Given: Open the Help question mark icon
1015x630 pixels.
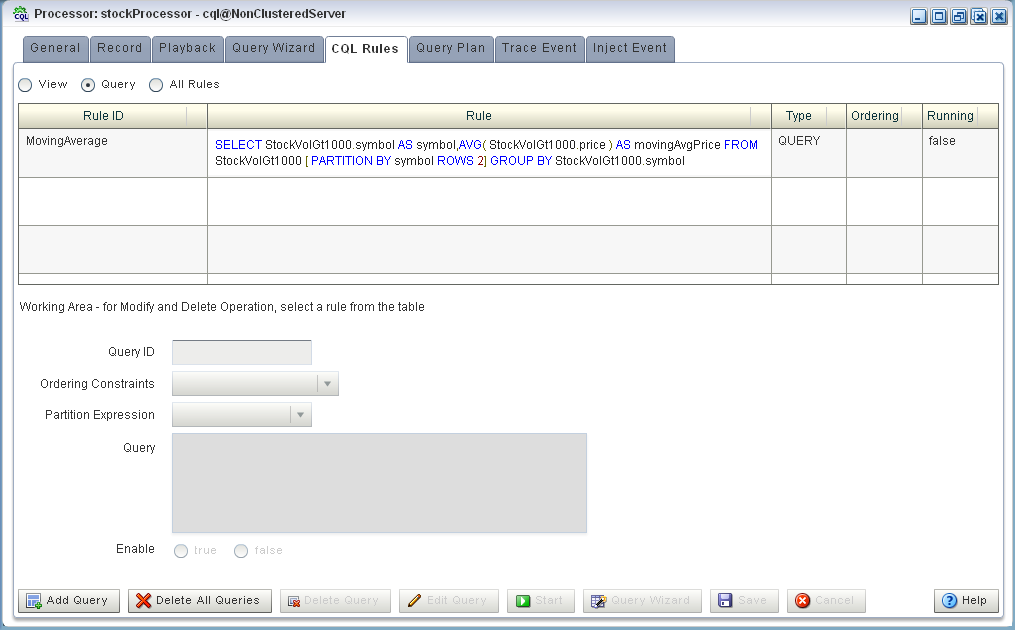Looking at the screenshot, I should 950,600.
